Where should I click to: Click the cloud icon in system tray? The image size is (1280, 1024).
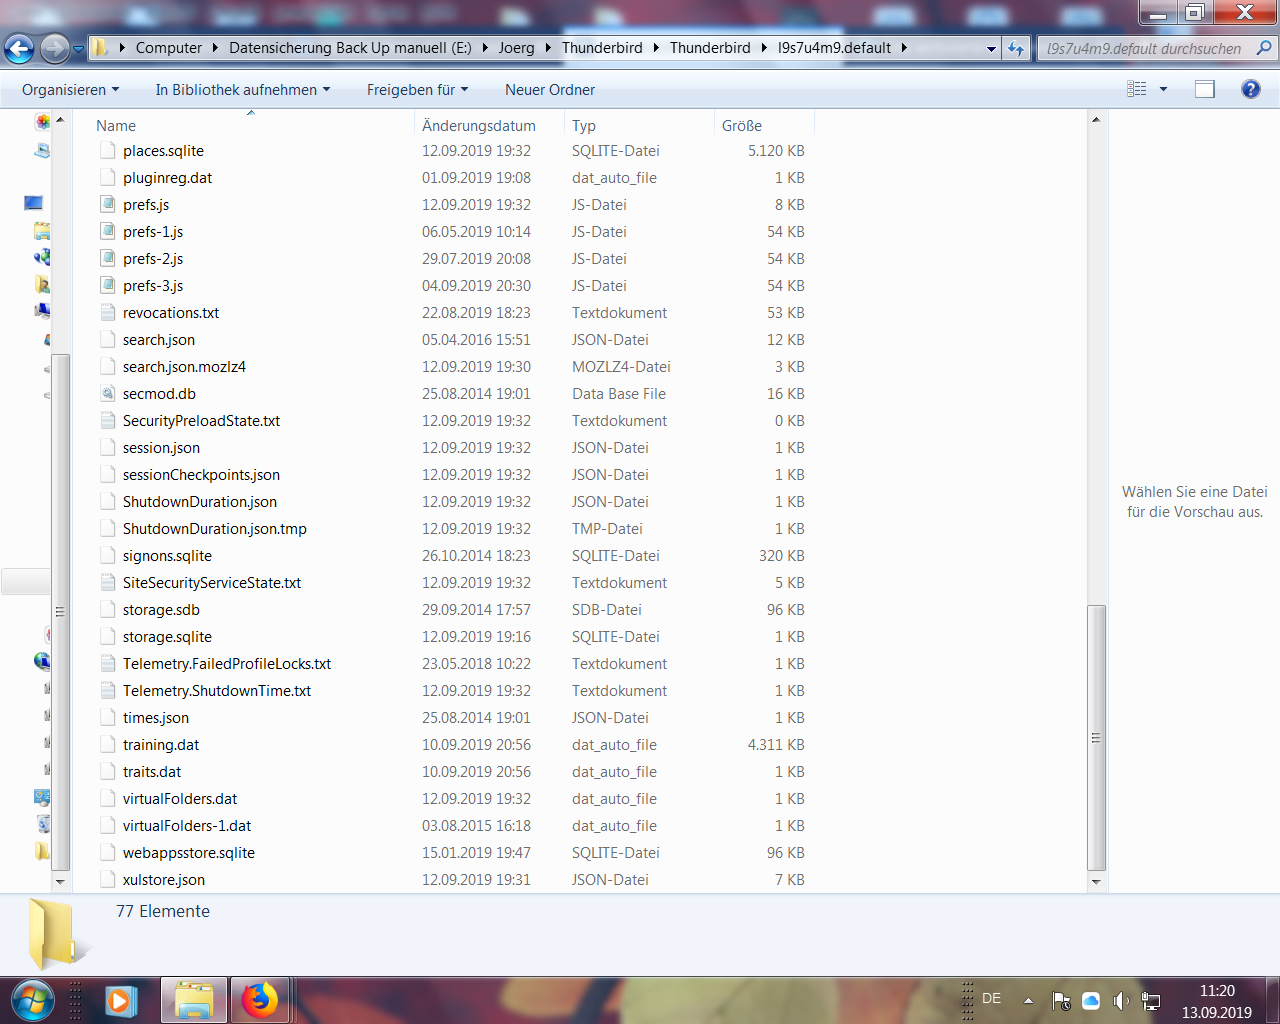1091,1000
